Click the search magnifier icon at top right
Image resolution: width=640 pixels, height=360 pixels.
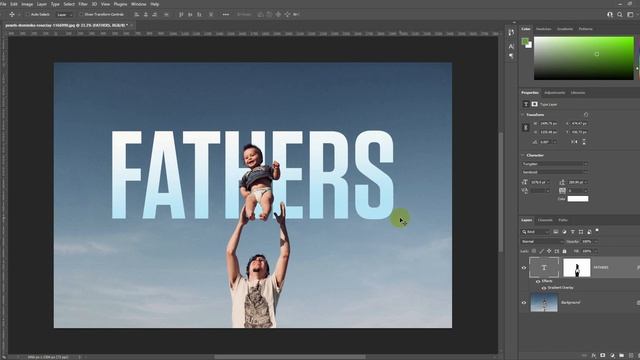(620, 14)
